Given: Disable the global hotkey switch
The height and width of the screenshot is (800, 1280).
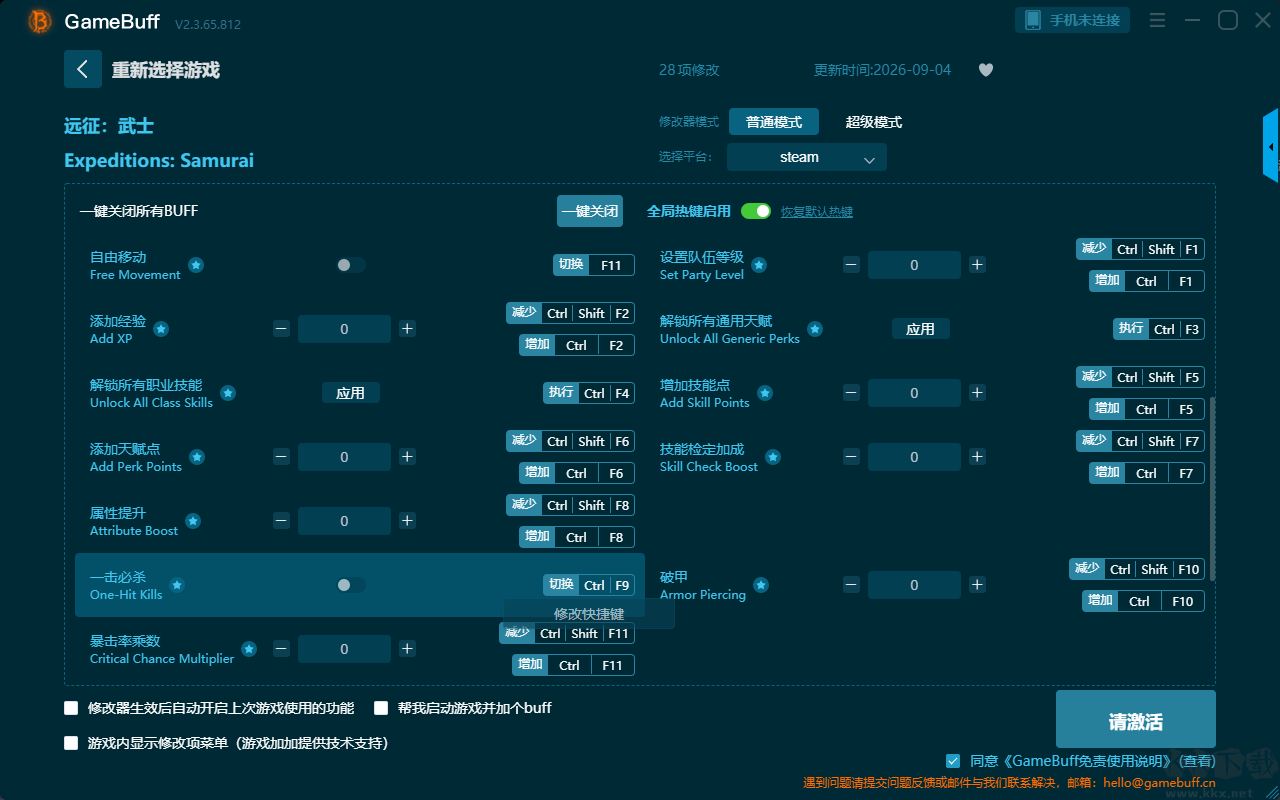Looking at the screenshot, I should coord(756,211).
